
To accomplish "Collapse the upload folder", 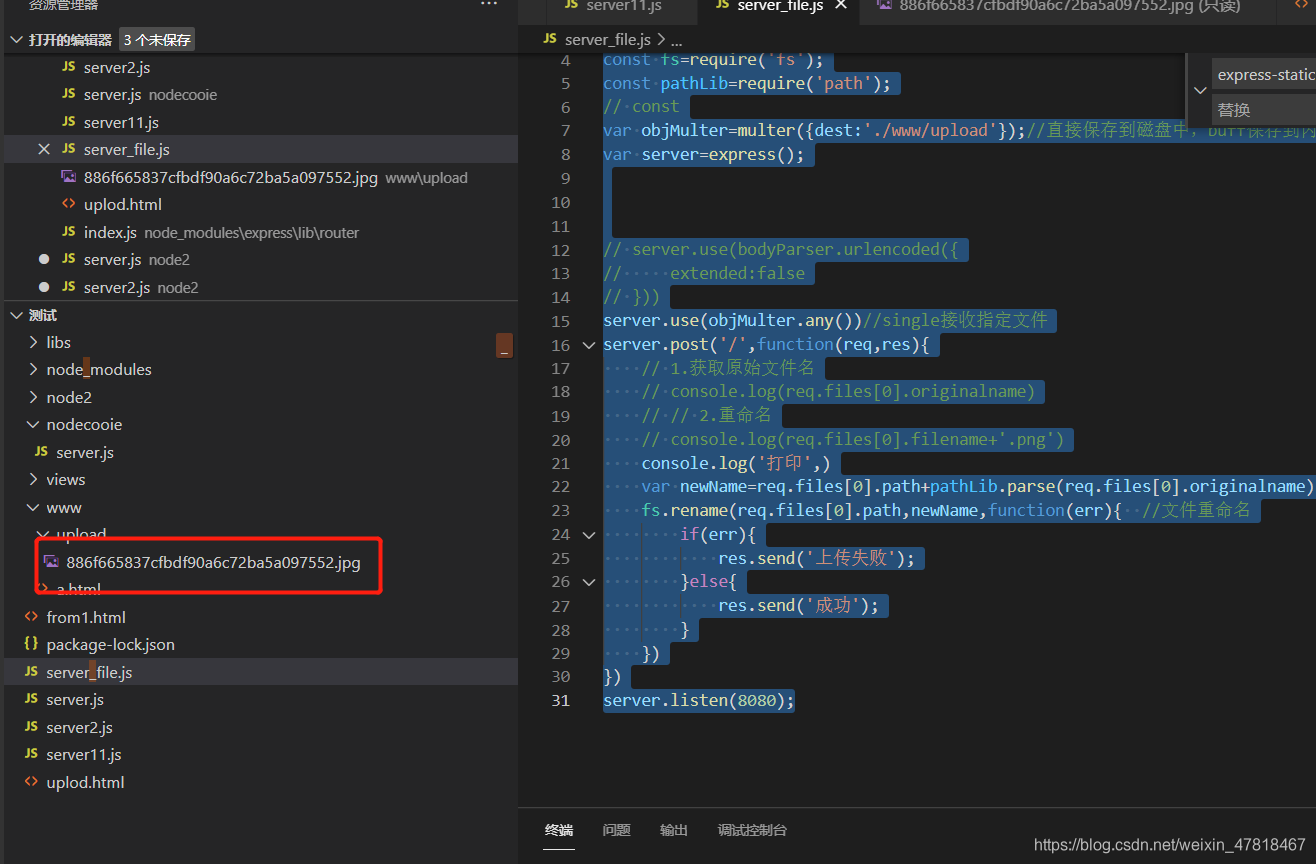I will pyautogui.click(x=42, y=534).
